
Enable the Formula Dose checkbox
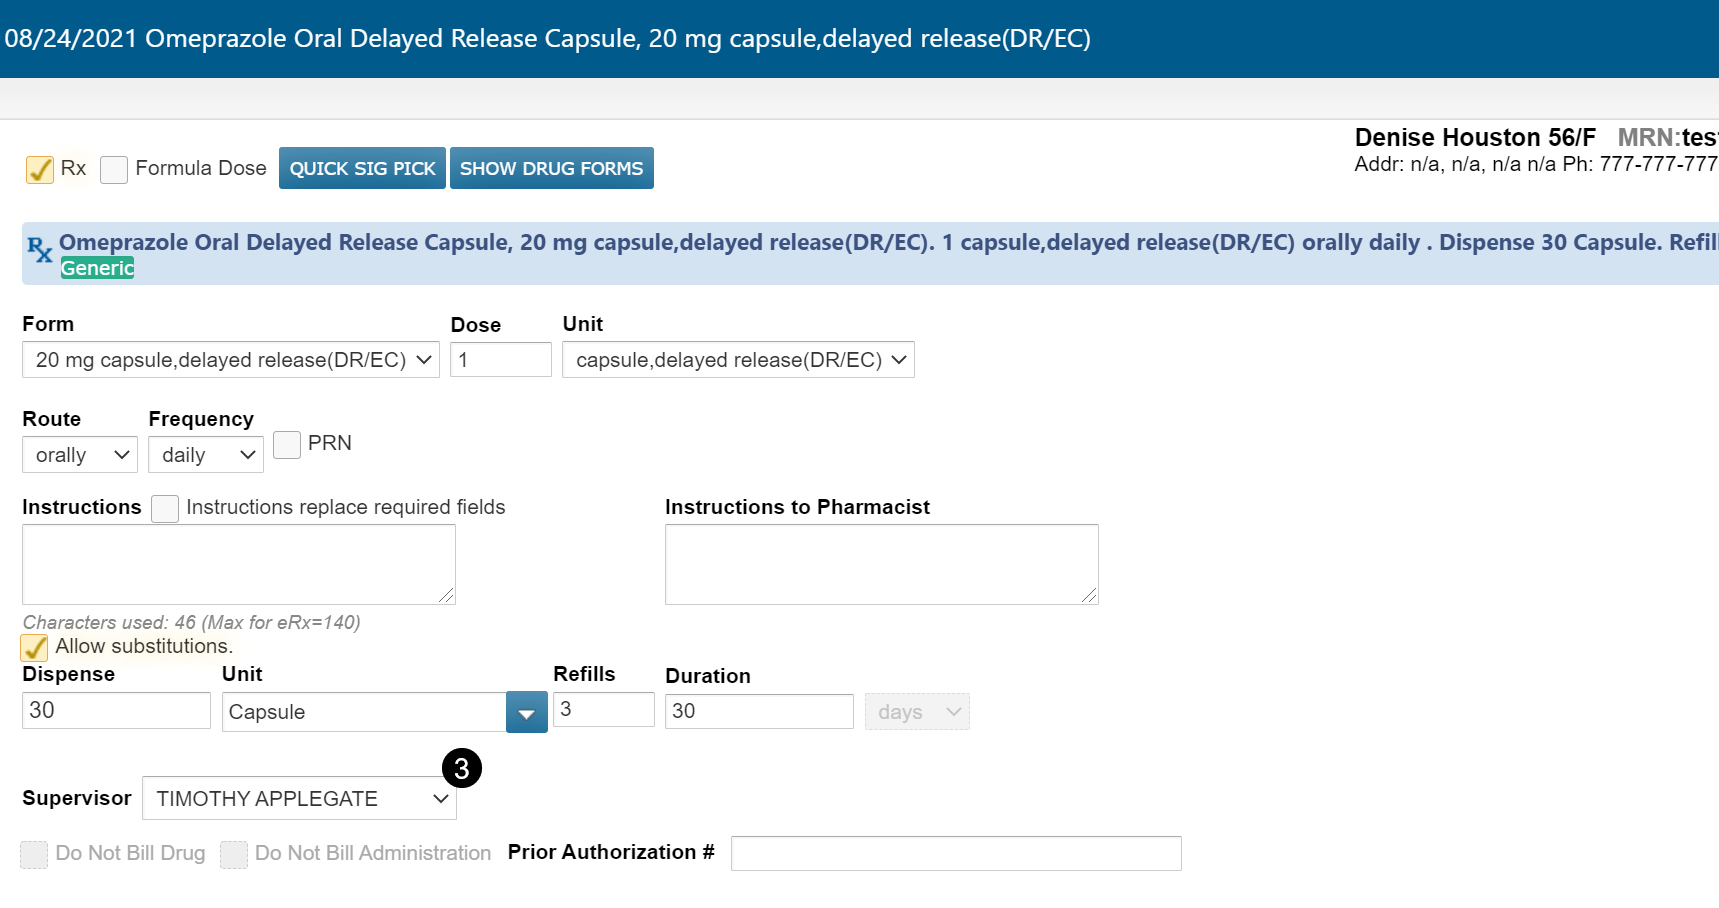click(114, 169)
